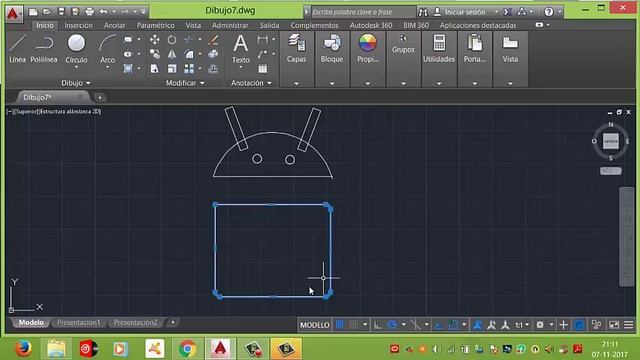Expand the Modificar panel

tap(185, 83)
